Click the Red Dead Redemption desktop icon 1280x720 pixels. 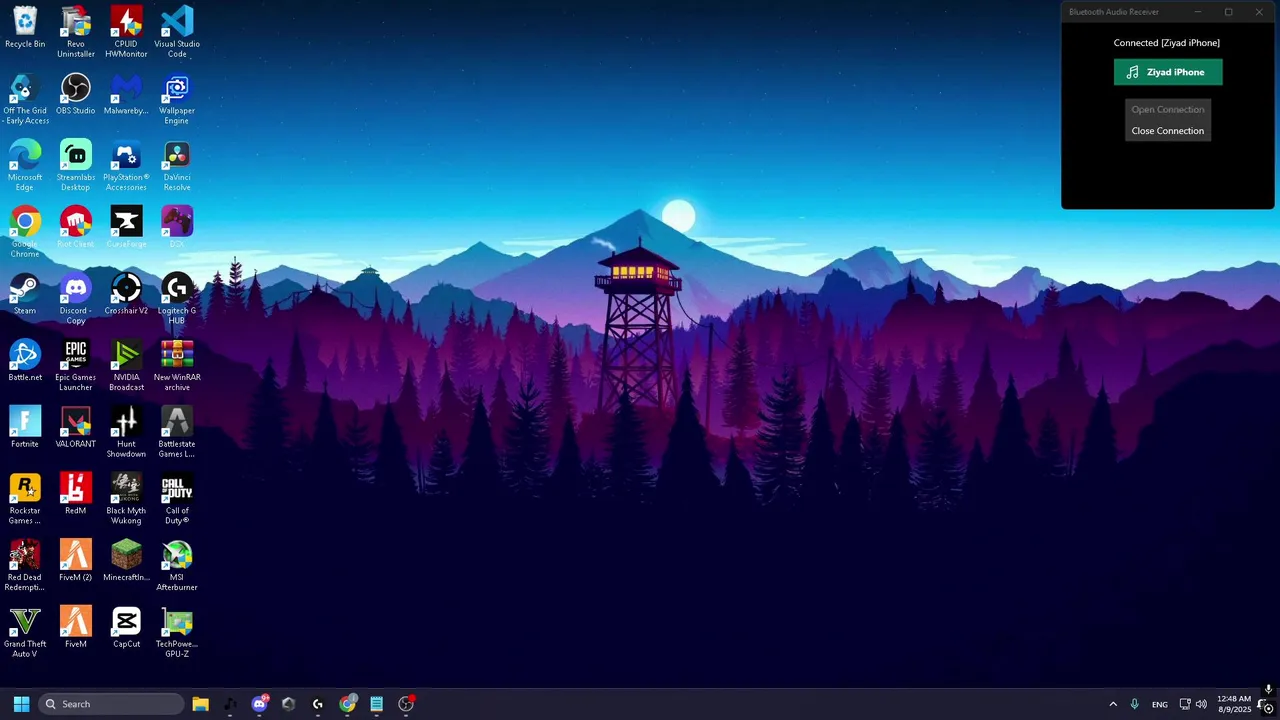pos(25,566)
